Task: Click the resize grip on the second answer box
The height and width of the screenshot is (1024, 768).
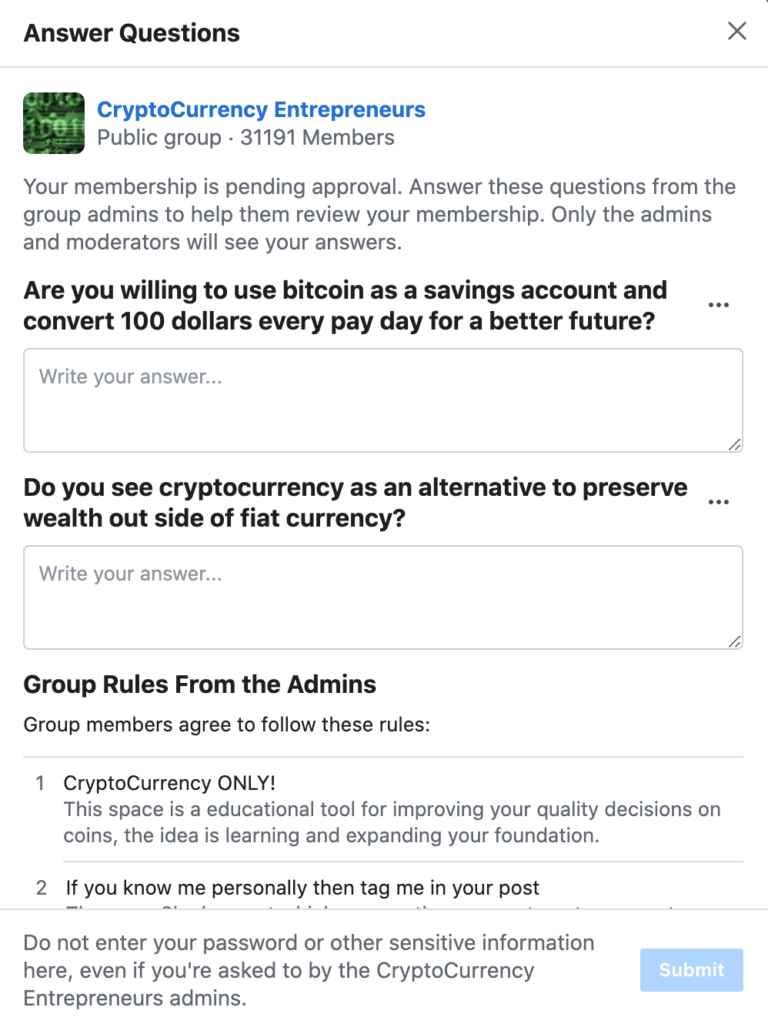Action: [735, 641]
